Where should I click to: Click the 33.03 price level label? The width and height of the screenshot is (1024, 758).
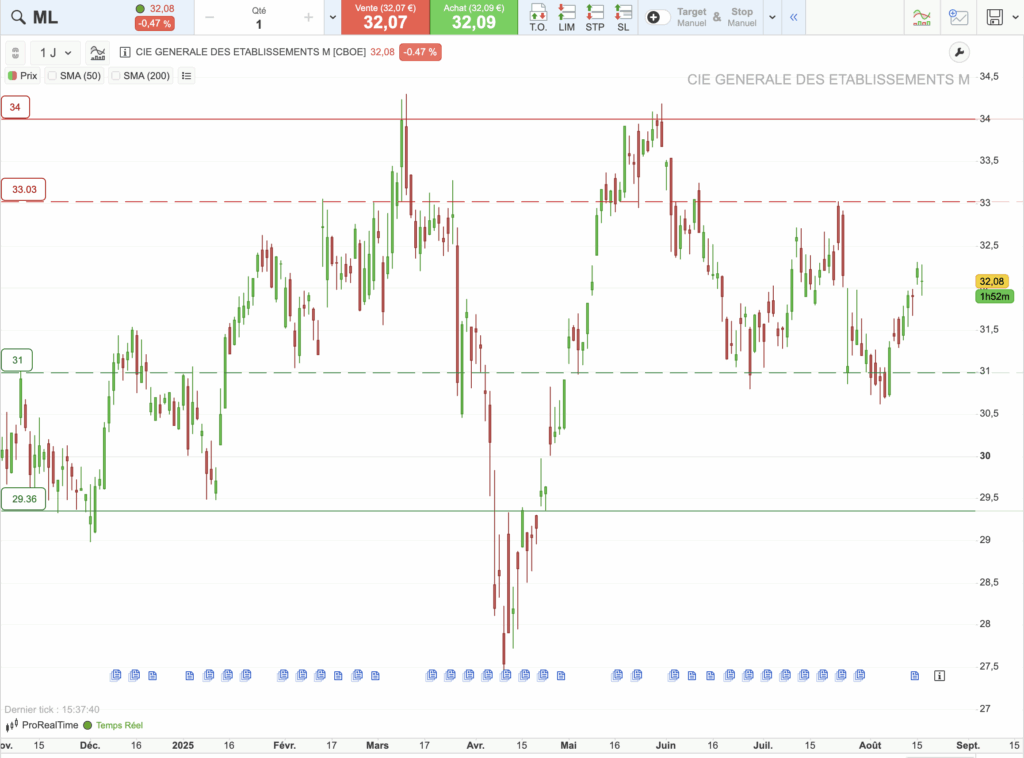[x=24, y=189]
